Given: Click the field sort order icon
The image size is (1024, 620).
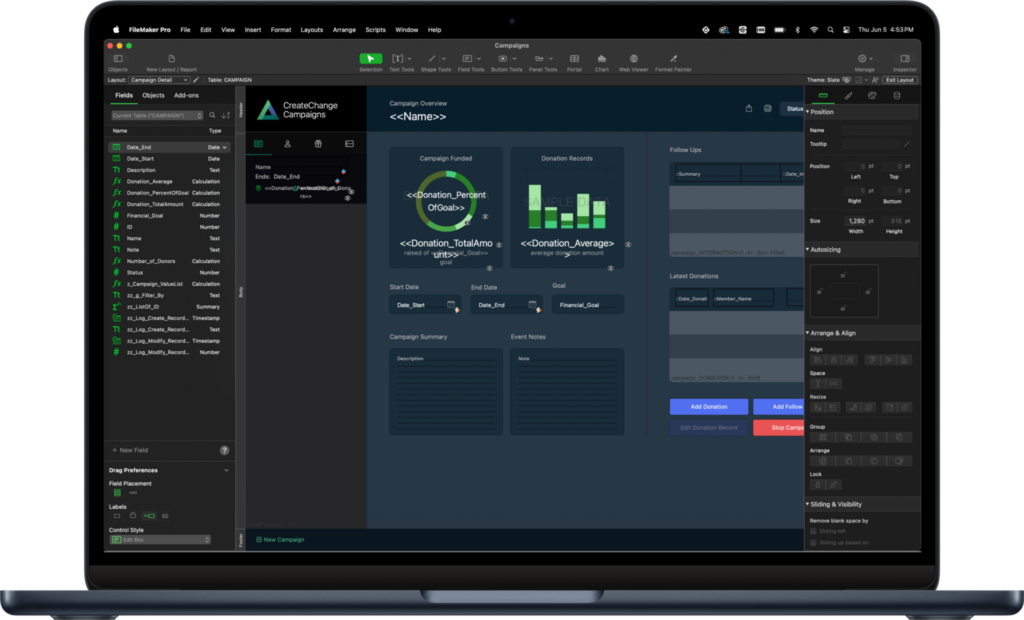Looking at the screenshot, I should [x=225, y=115].
